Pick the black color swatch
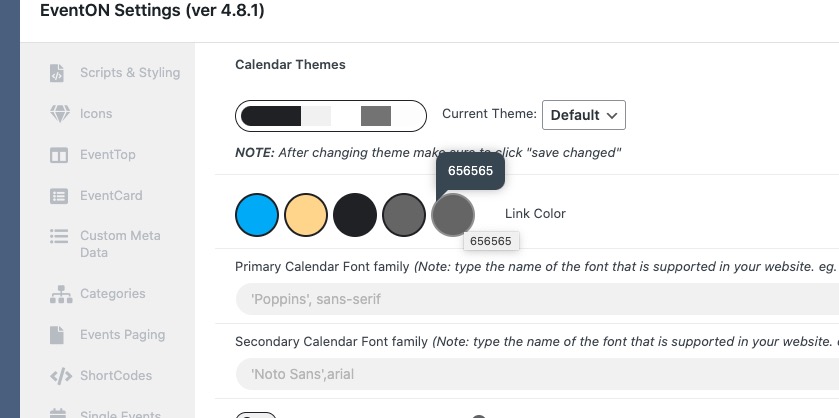Image resolution: width=839 pixels, height=418 pixels. click(x=355, y=215)
